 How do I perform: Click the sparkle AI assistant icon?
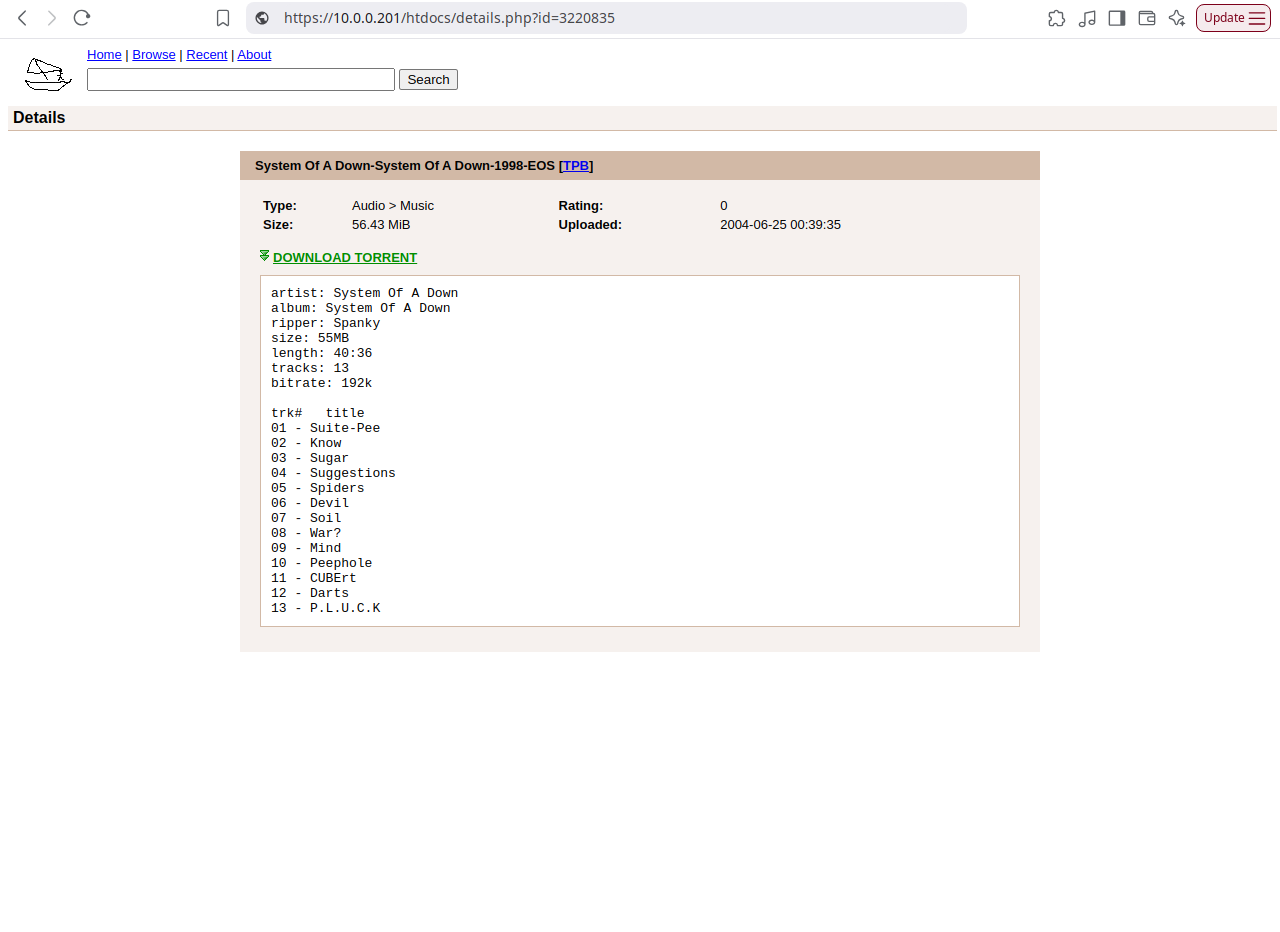[x=1177, y=18]
